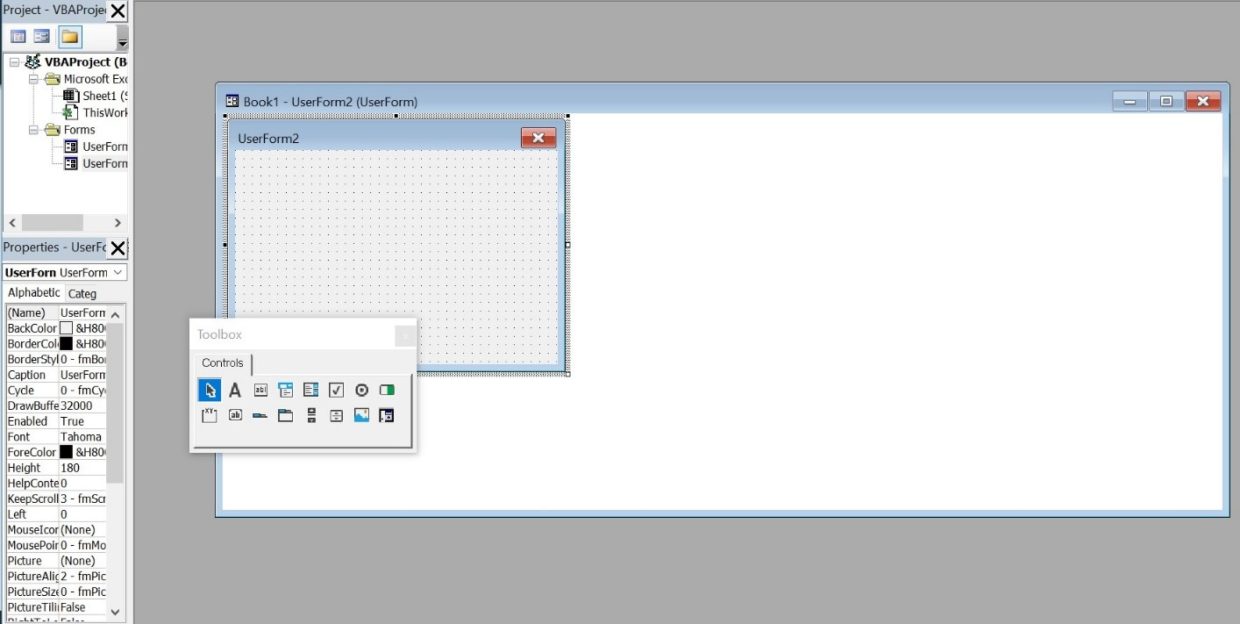The width and height of the screenshot is (1240, 624).
Task: Click the BackColor white color swatch
Action: point(66,328)
